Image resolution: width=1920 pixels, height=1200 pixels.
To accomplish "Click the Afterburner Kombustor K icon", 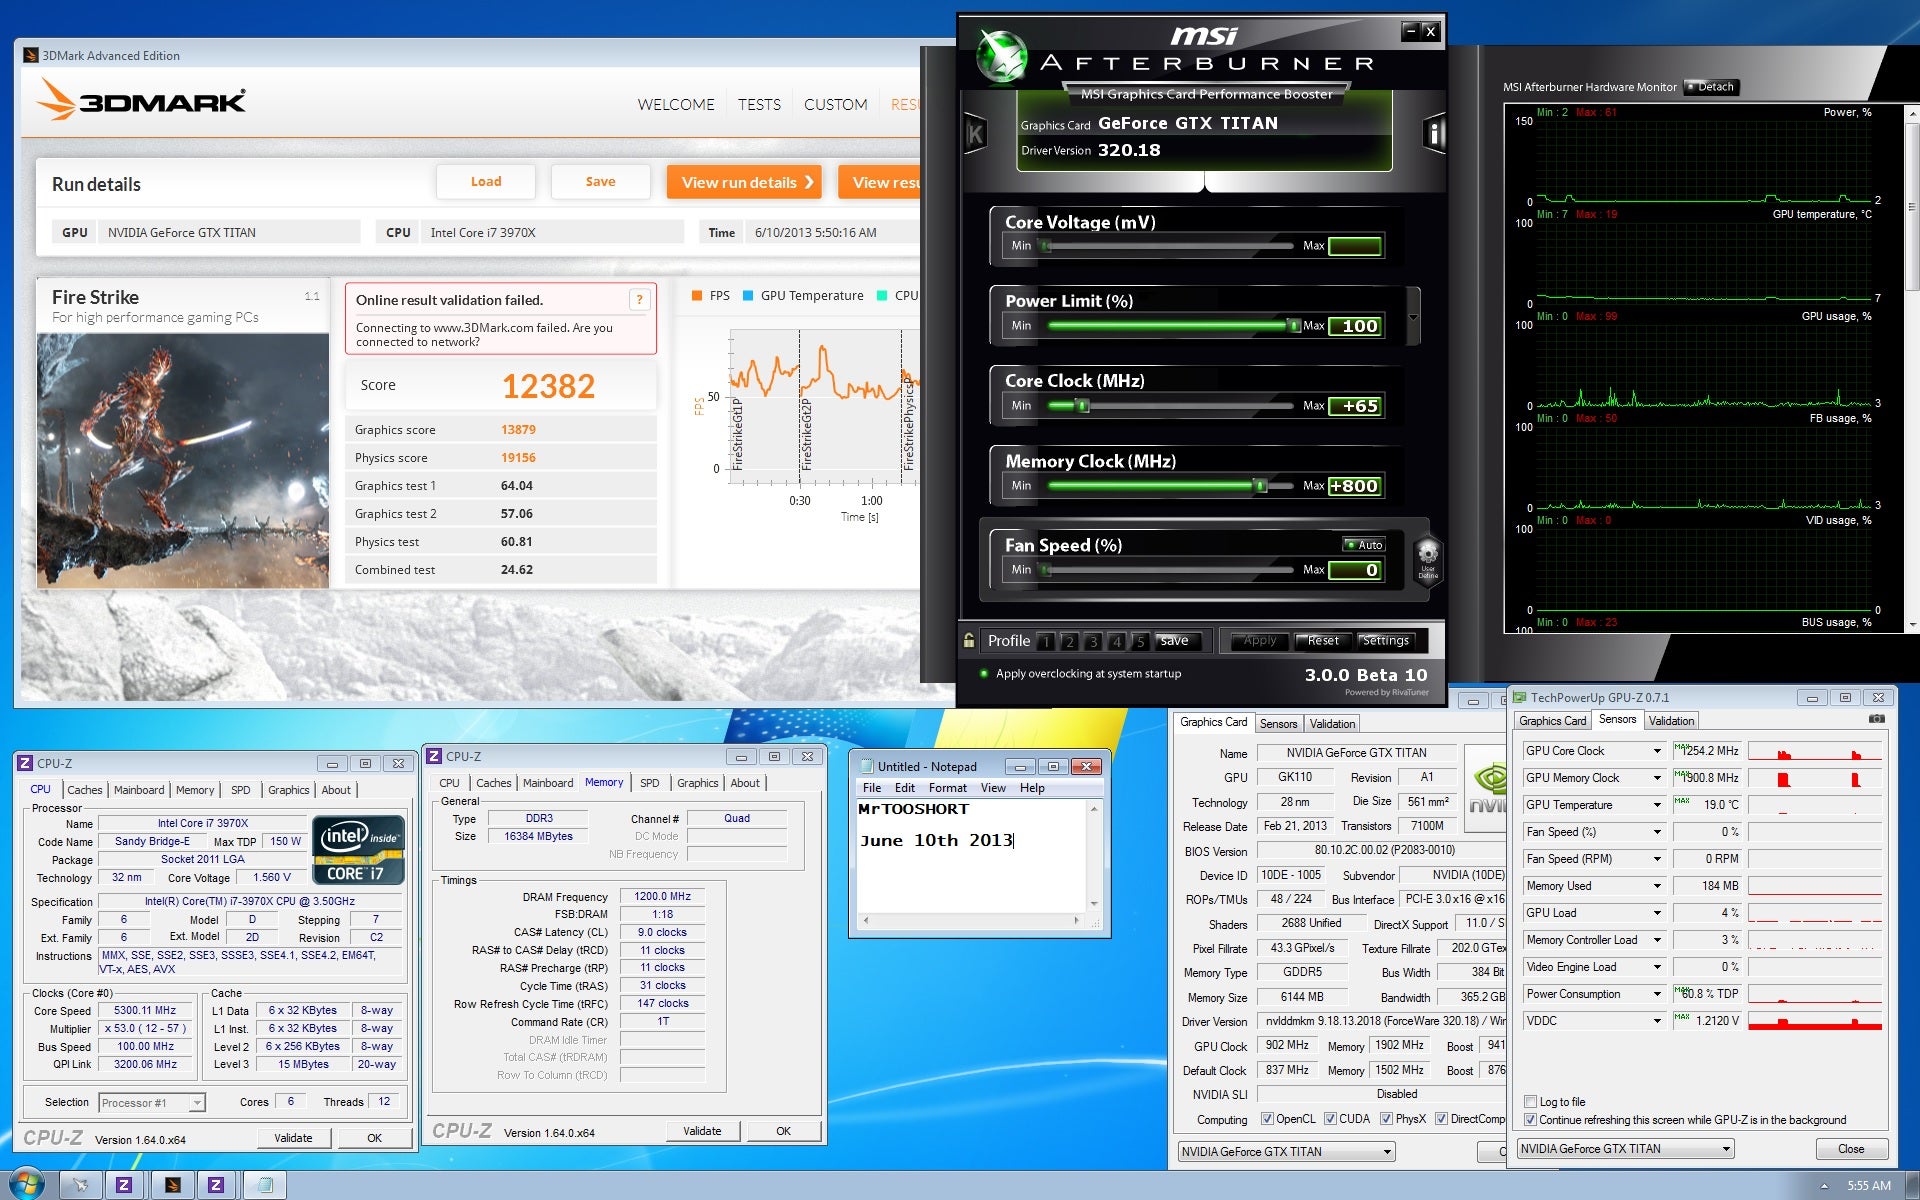I will click(x=975, y=134).
